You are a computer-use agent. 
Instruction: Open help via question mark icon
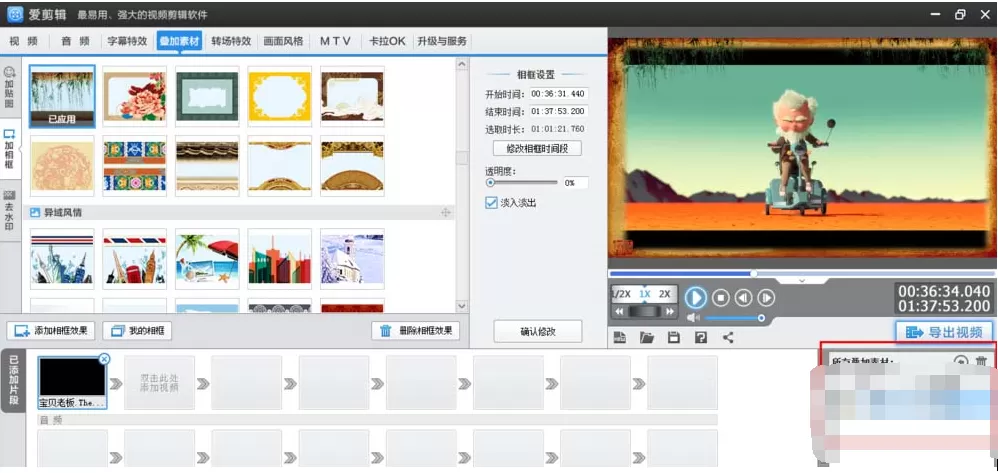[701, 337]
